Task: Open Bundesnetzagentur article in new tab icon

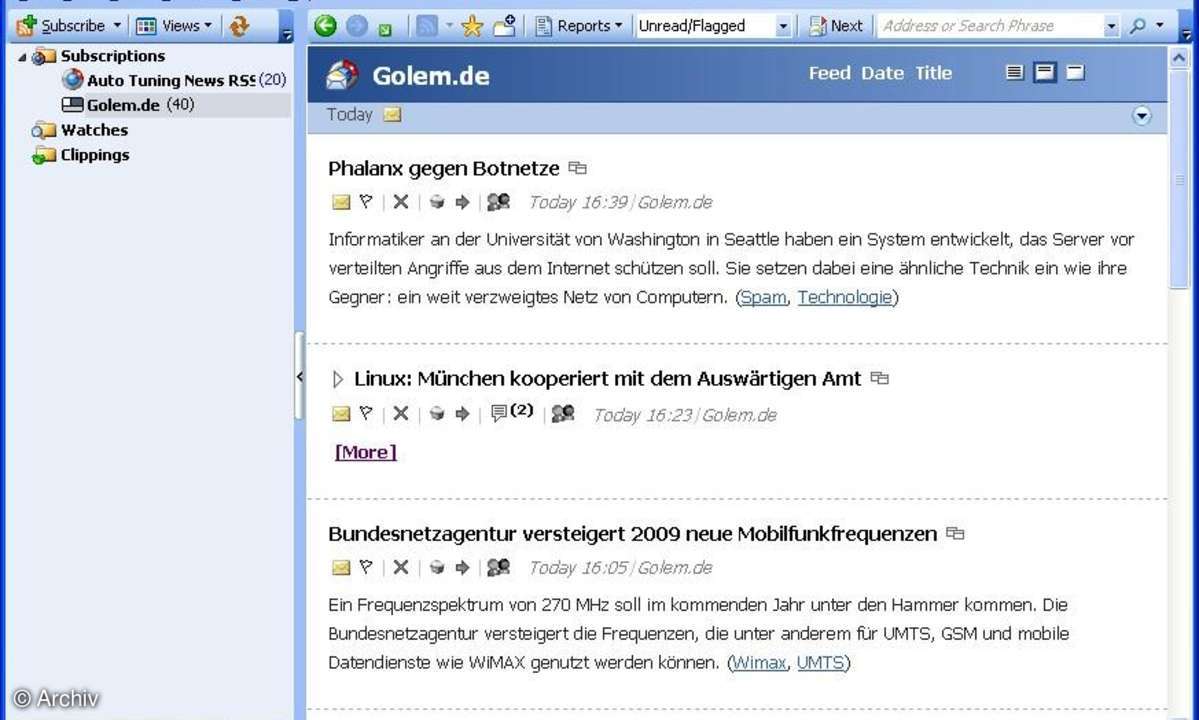Action: 955,533
